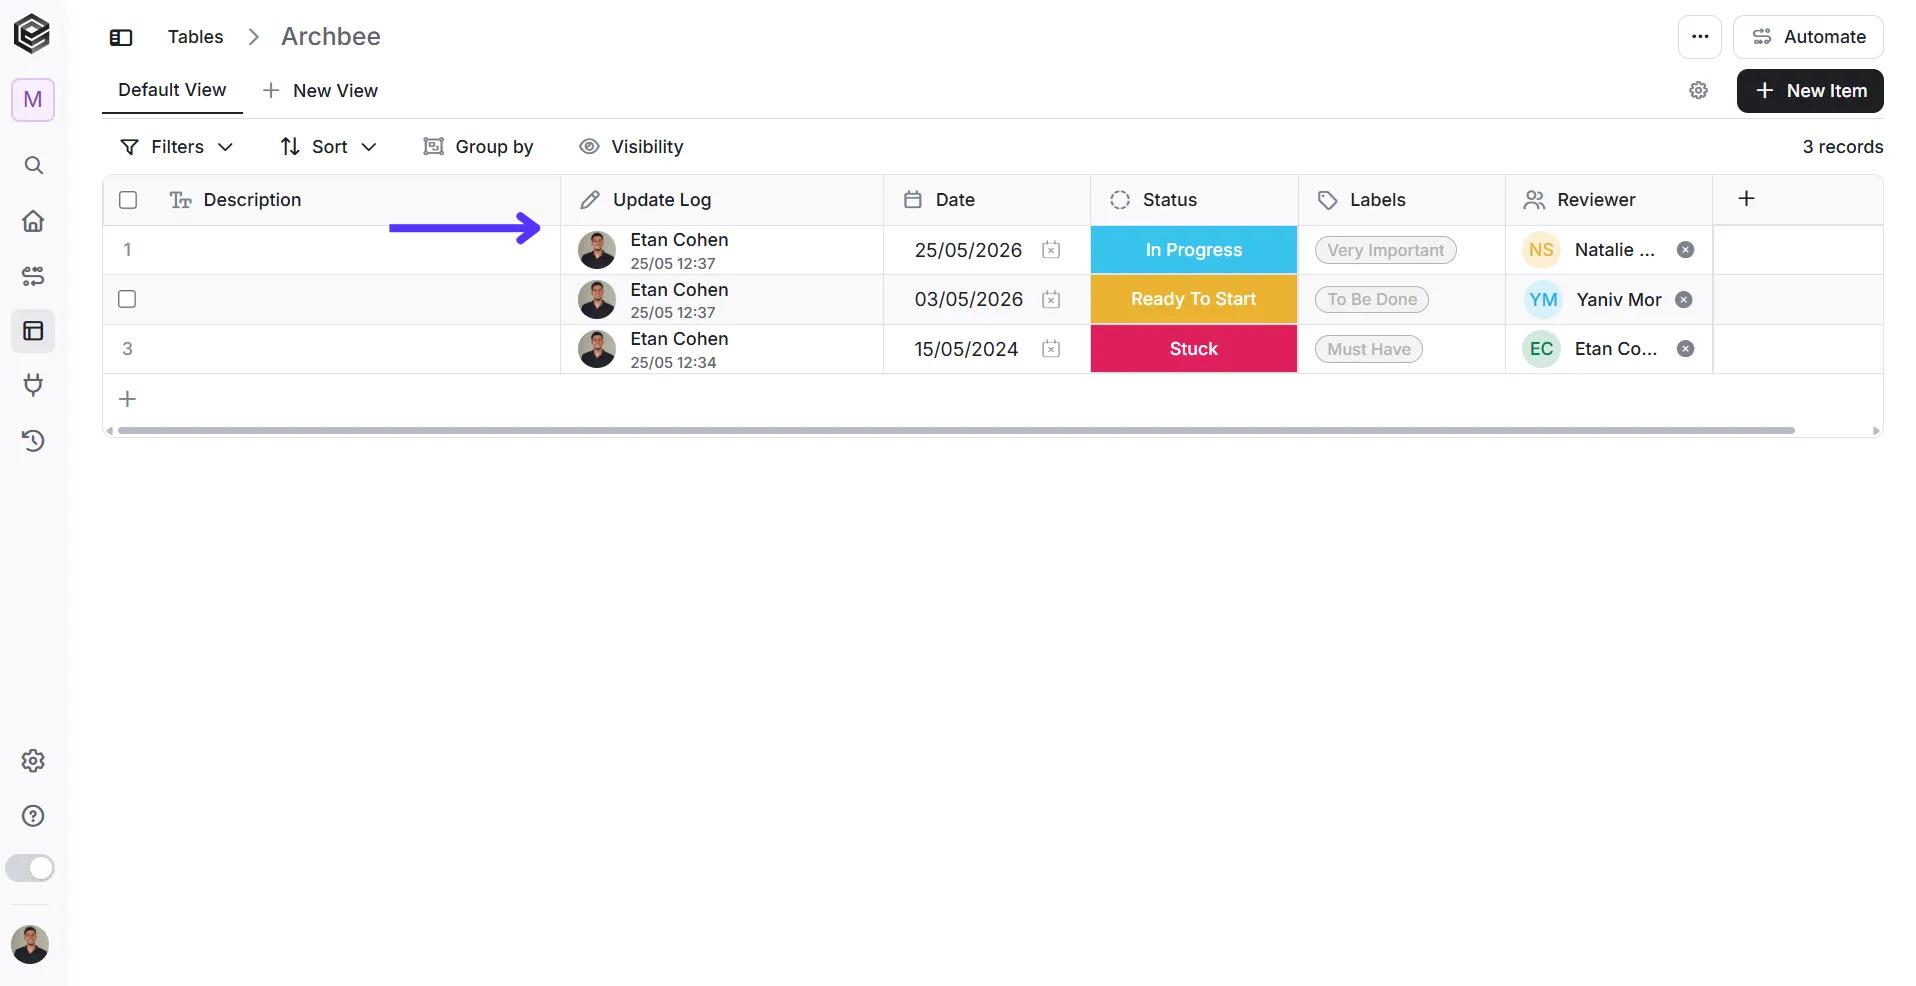Open the Visibility eye options
This screenshot has width=1916, height=986.
(631, 147)
